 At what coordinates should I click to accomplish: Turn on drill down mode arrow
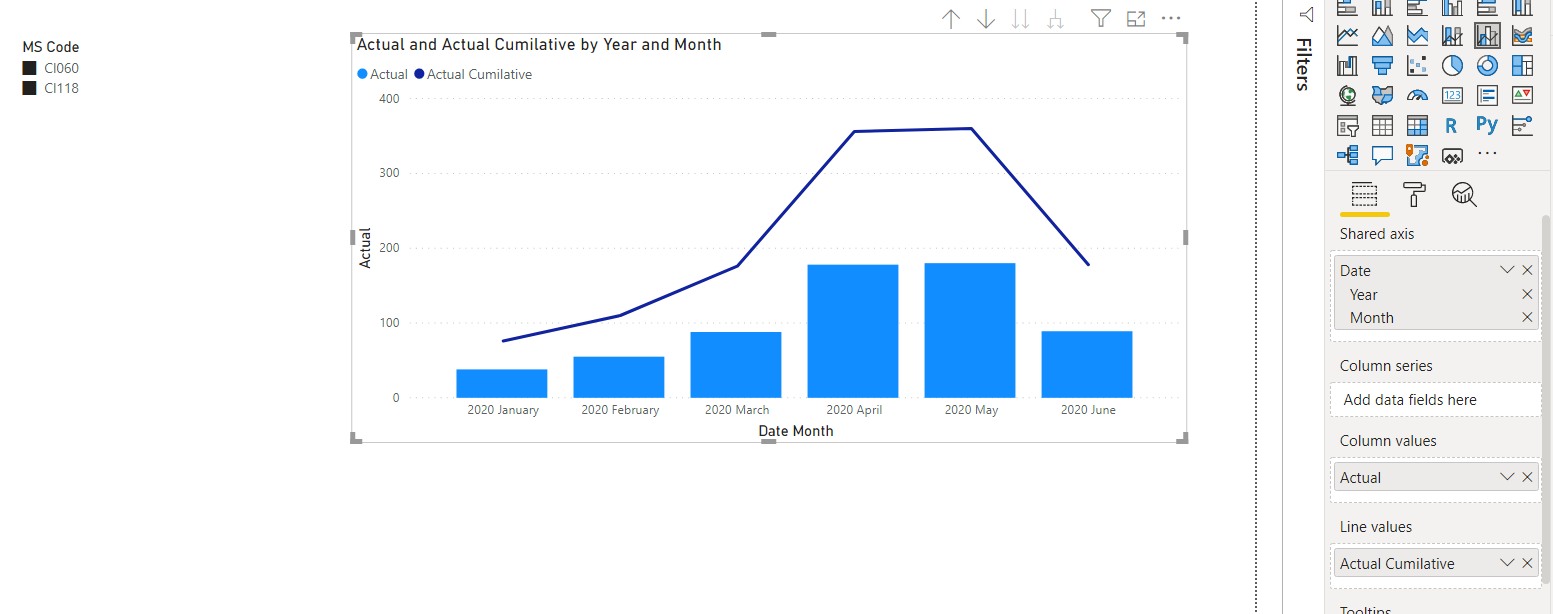tap(986, 19)
